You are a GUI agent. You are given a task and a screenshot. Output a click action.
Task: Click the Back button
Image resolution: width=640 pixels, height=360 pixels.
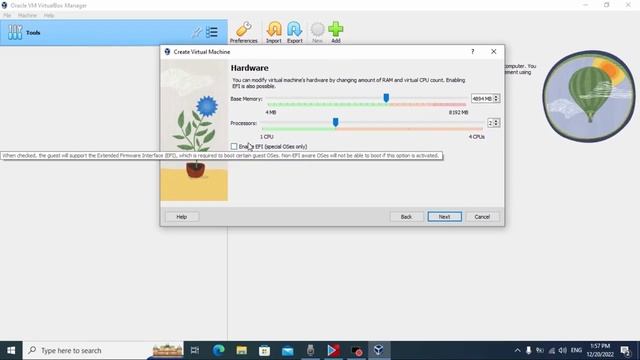pos(406,217)
